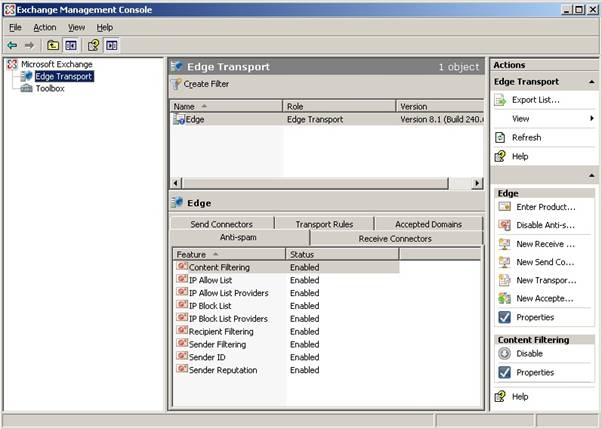Click New Send Connector icon
Viewport: 602px width, 429px height.
click(x=504, y=262)
